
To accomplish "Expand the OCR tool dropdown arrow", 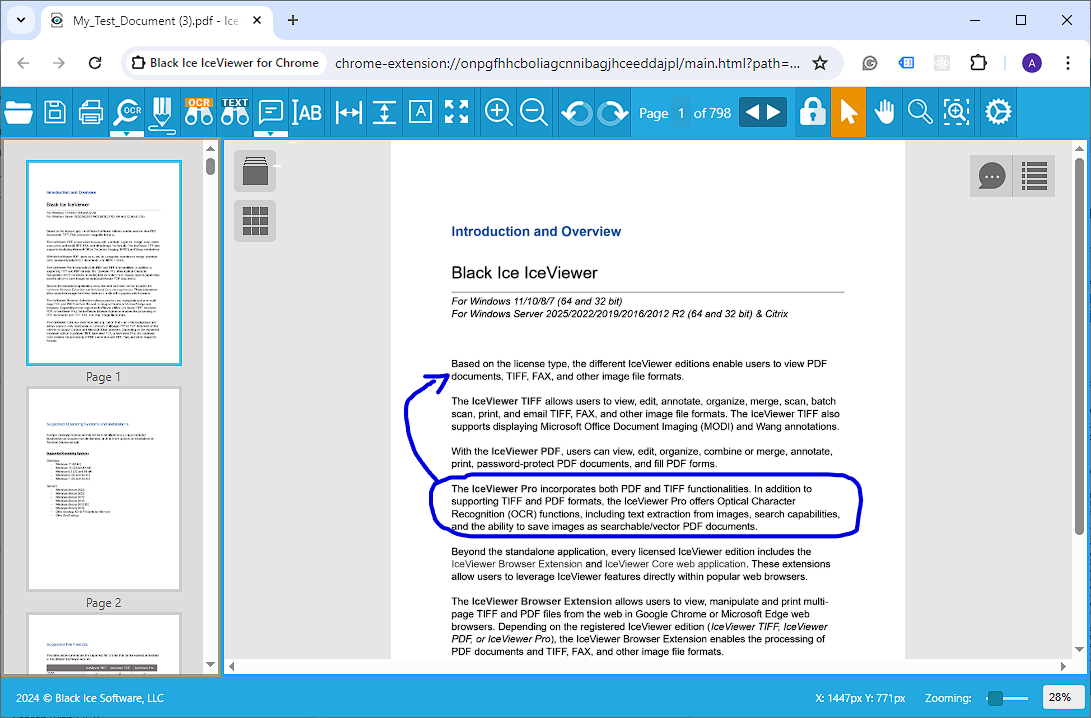I will pyautogui.click(x=127, y=134).
